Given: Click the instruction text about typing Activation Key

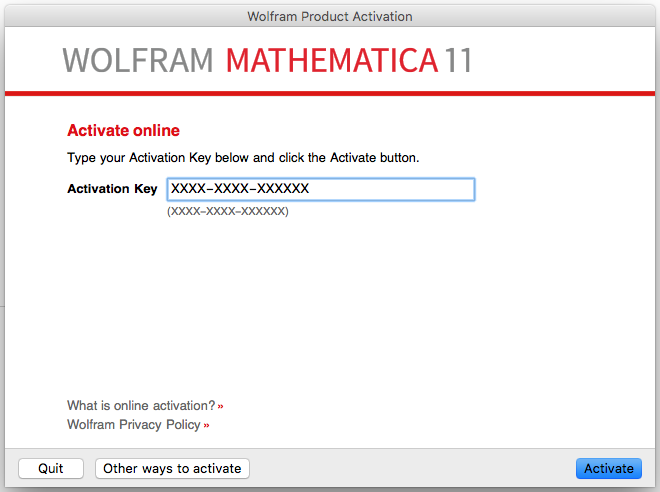Looking at the screenshot, I should (243, 157).
